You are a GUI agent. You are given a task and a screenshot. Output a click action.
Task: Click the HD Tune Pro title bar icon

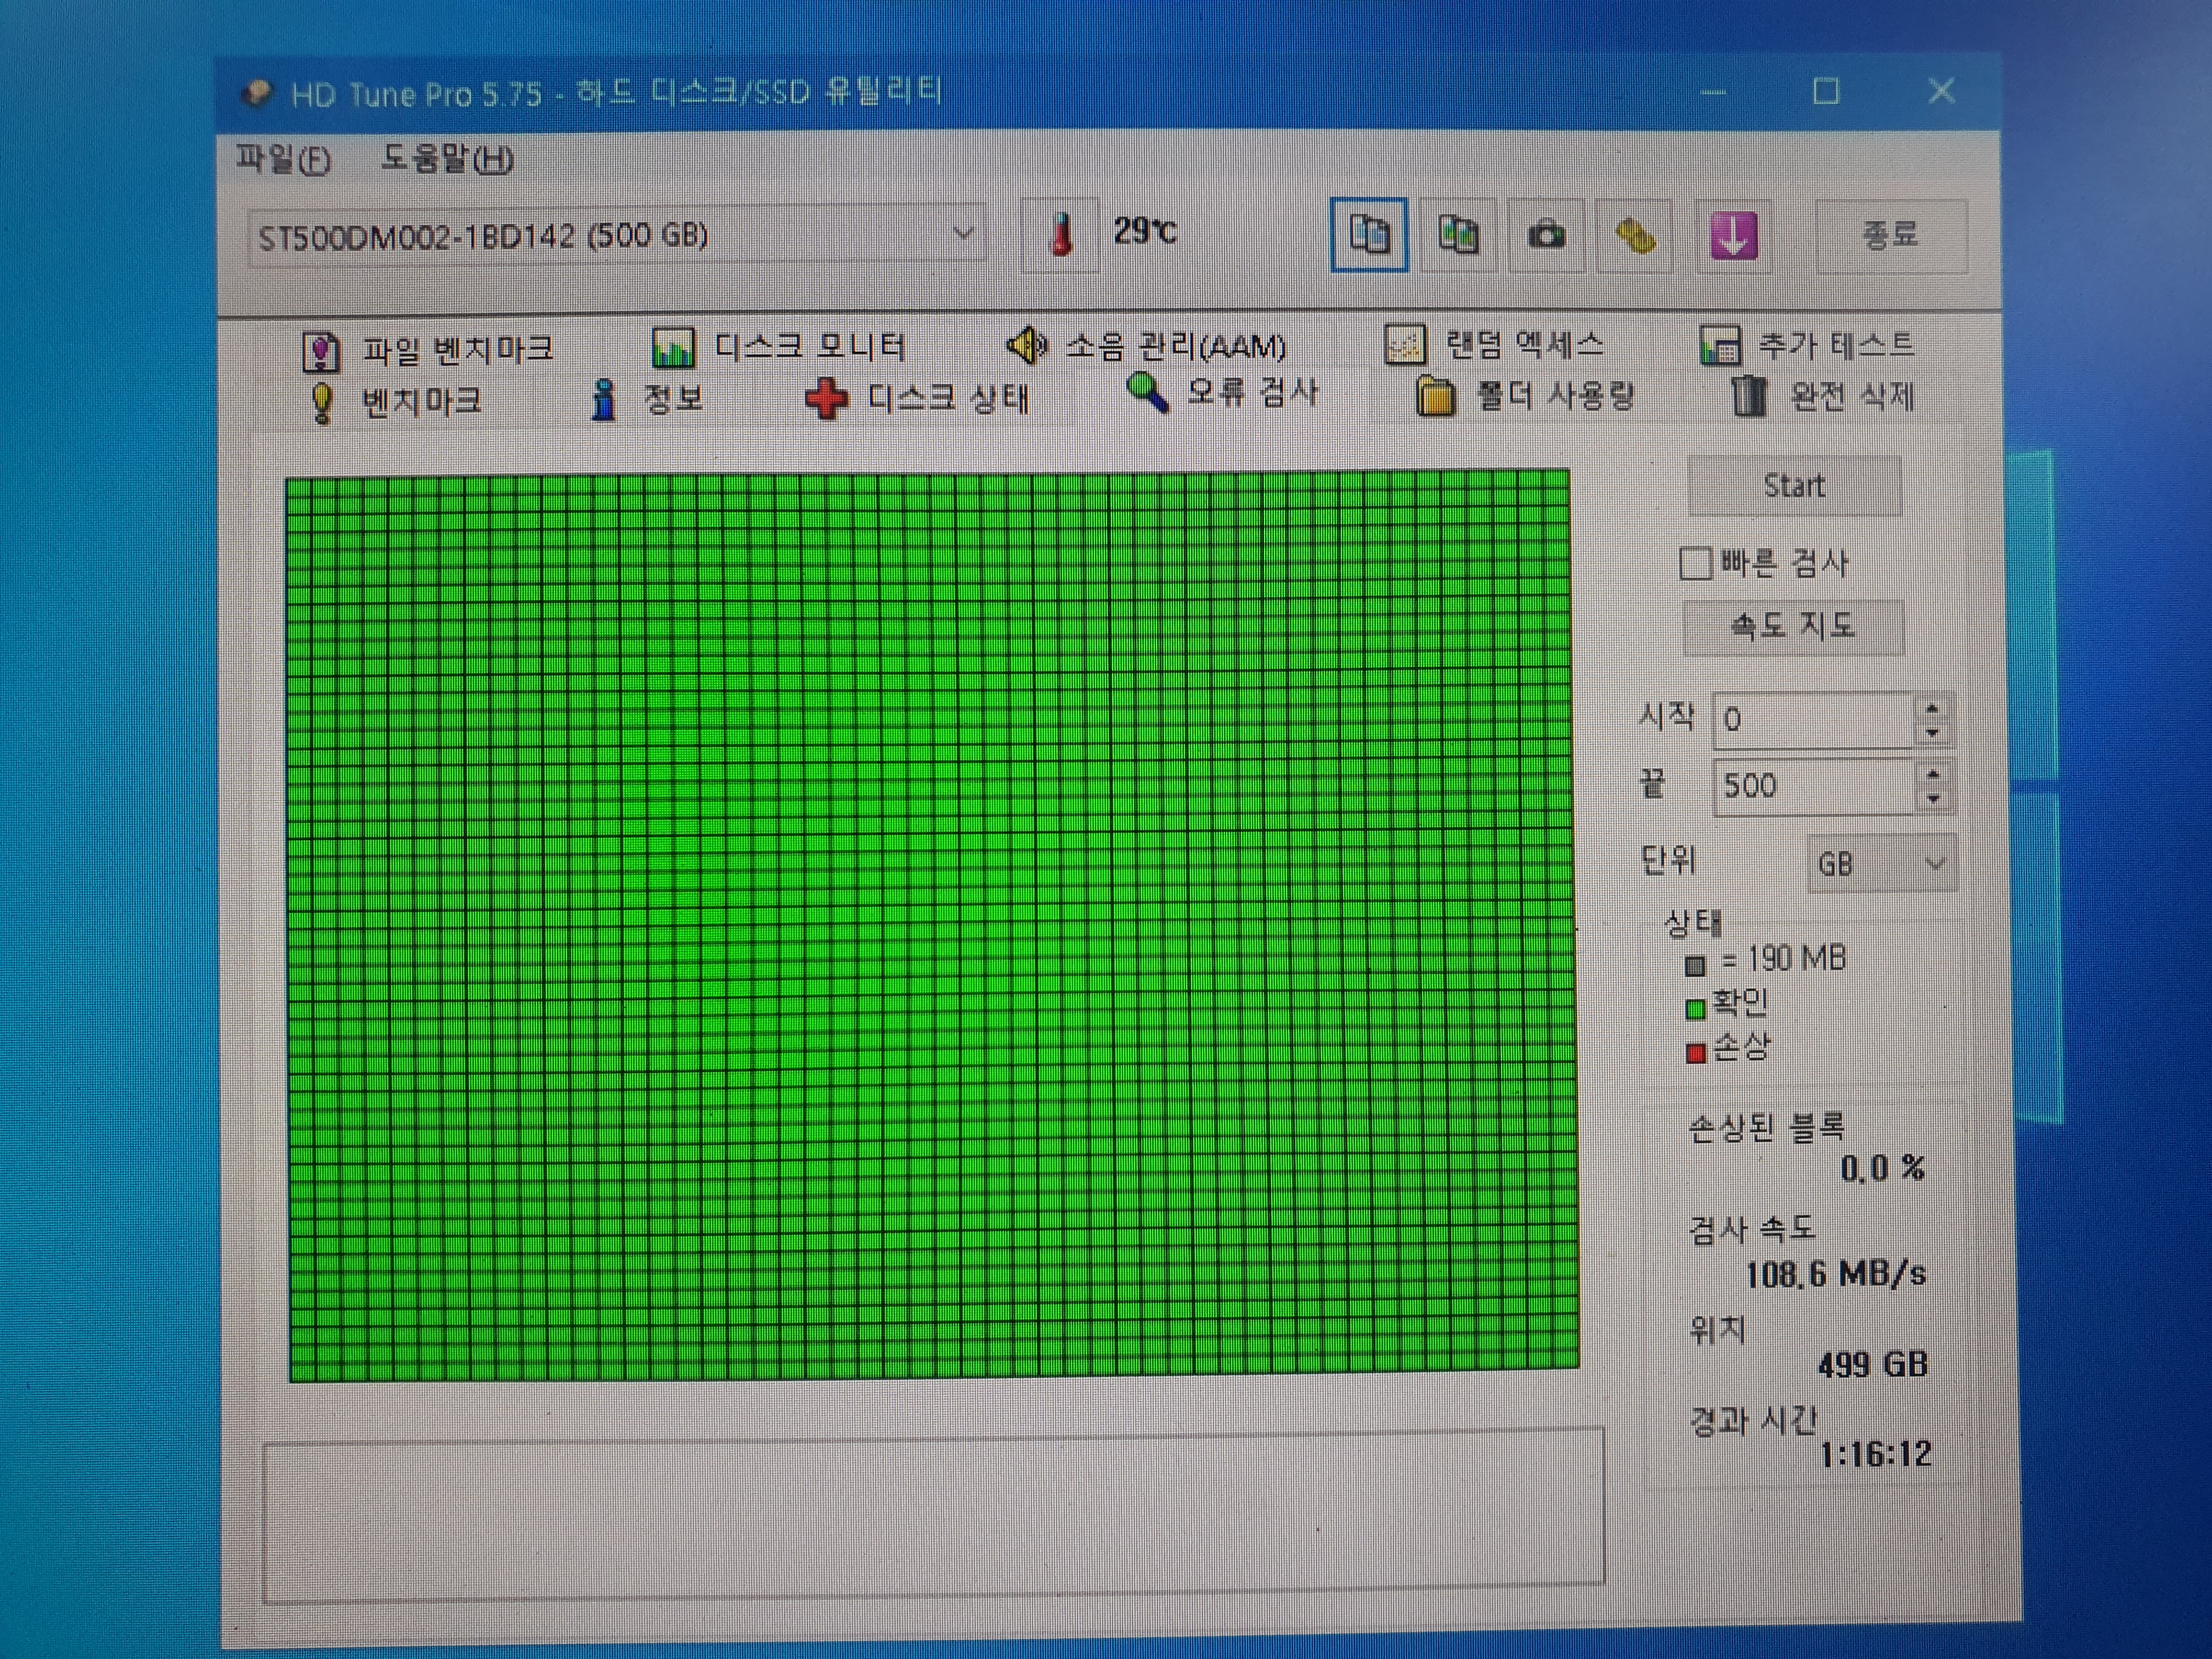pos(257,93)
